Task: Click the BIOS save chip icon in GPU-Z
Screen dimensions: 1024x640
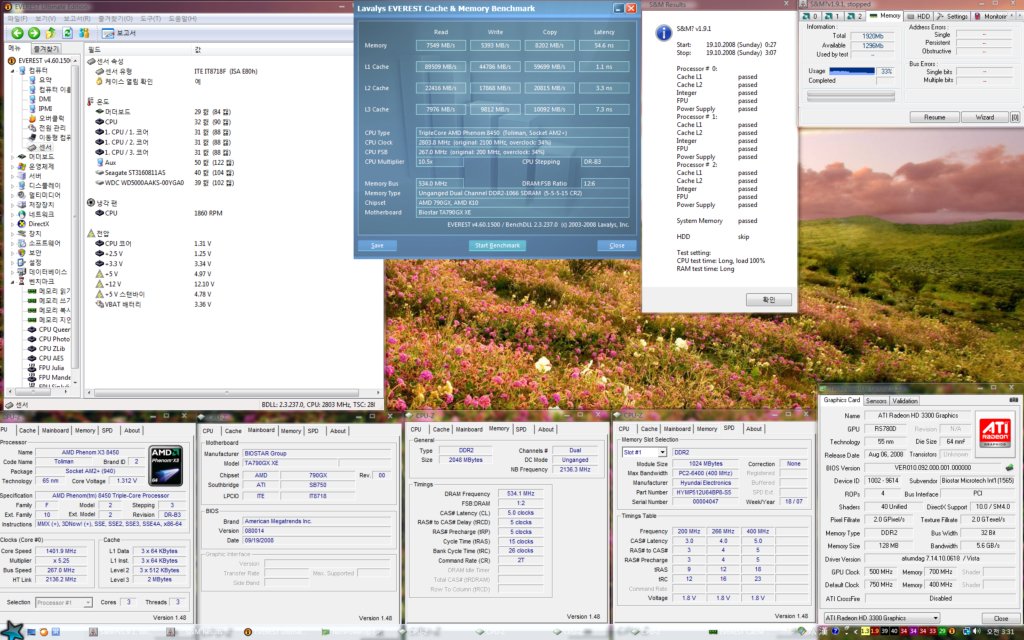Action: (x=1010, y=468)
